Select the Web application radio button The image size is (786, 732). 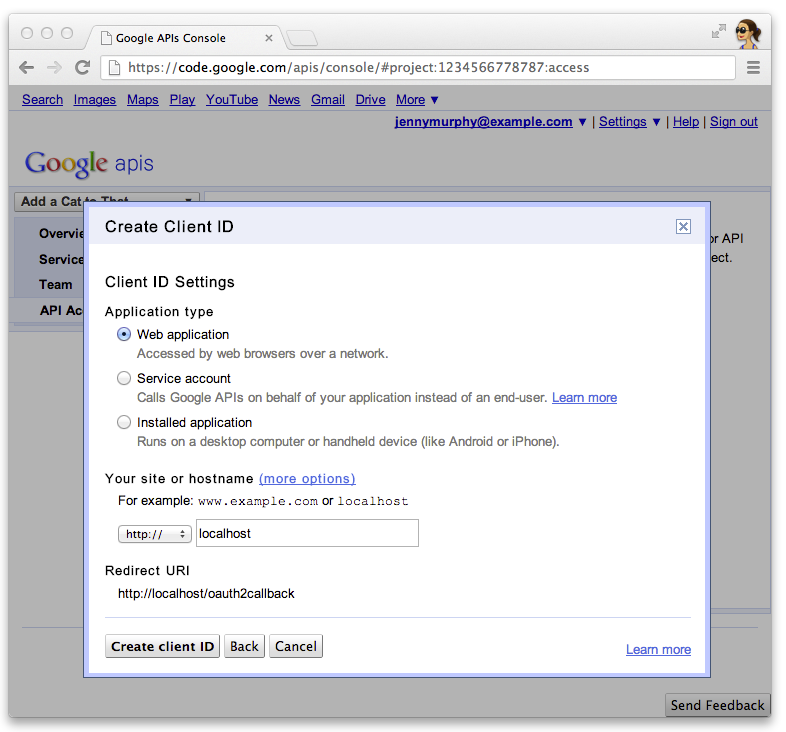pos(124,335)
